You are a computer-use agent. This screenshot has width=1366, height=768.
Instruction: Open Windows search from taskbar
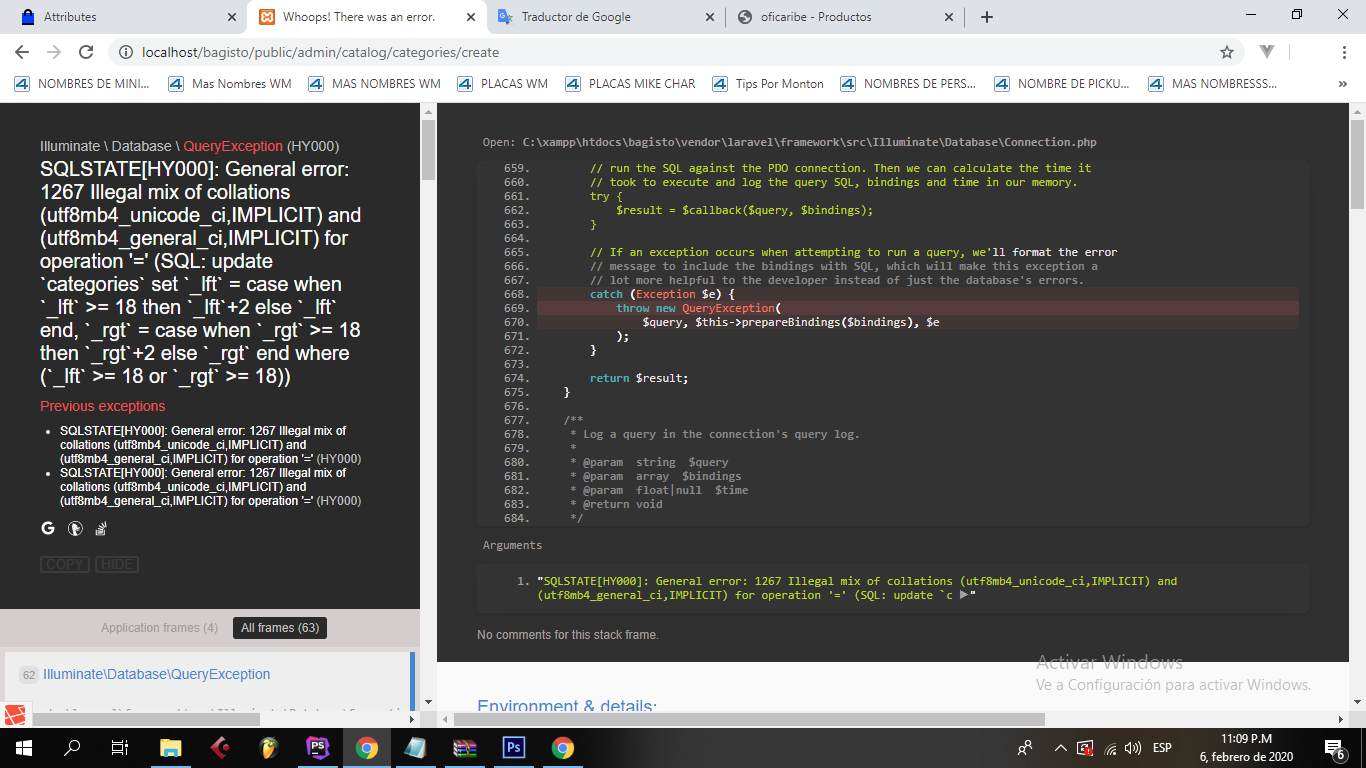(72, 747)
